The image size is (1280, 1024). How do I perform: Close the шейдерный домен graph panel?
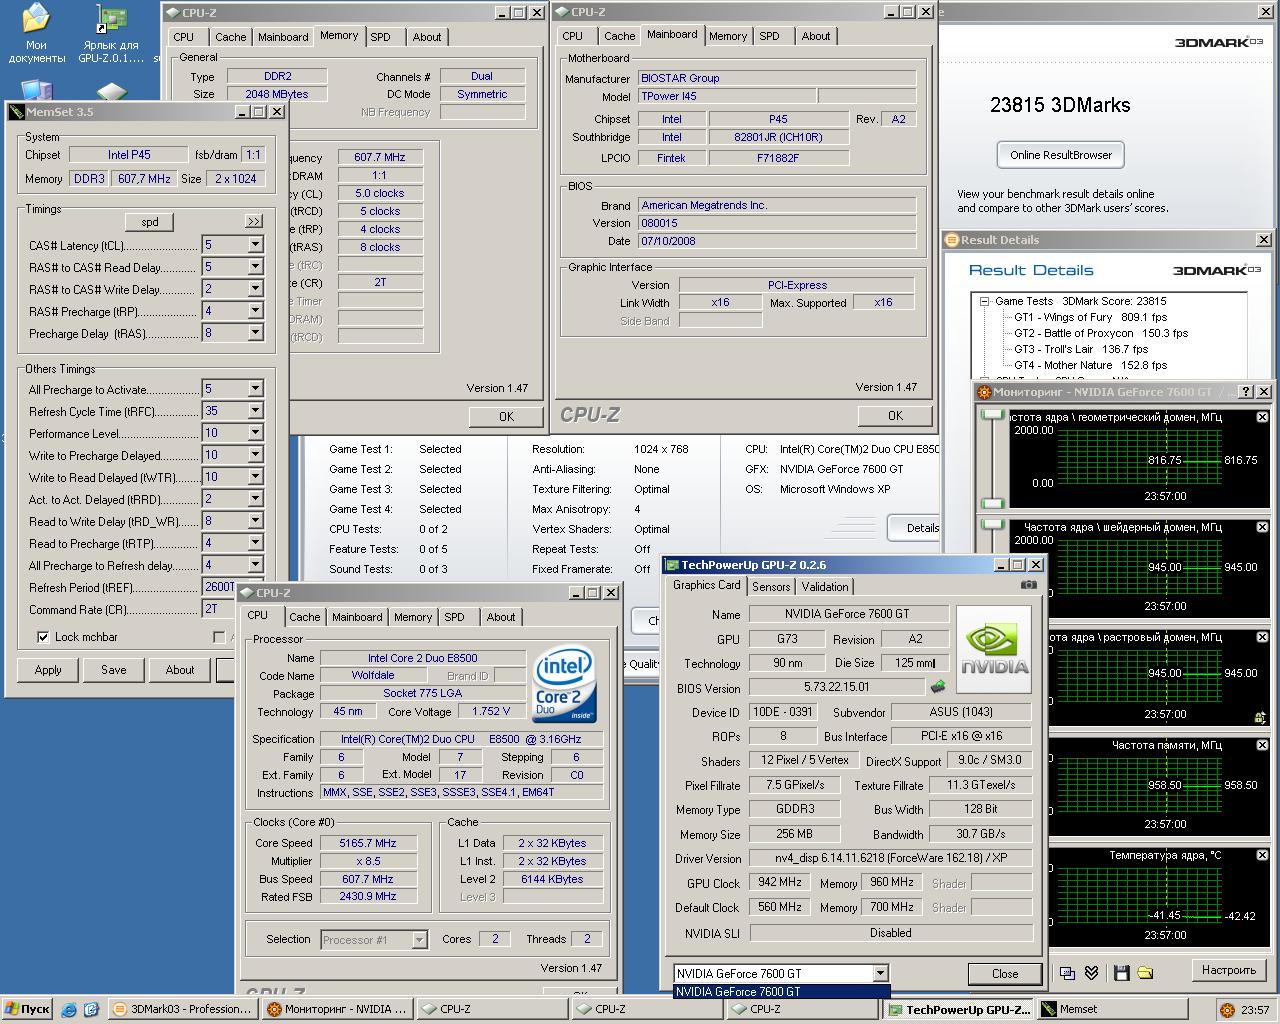click(1262, 527)
